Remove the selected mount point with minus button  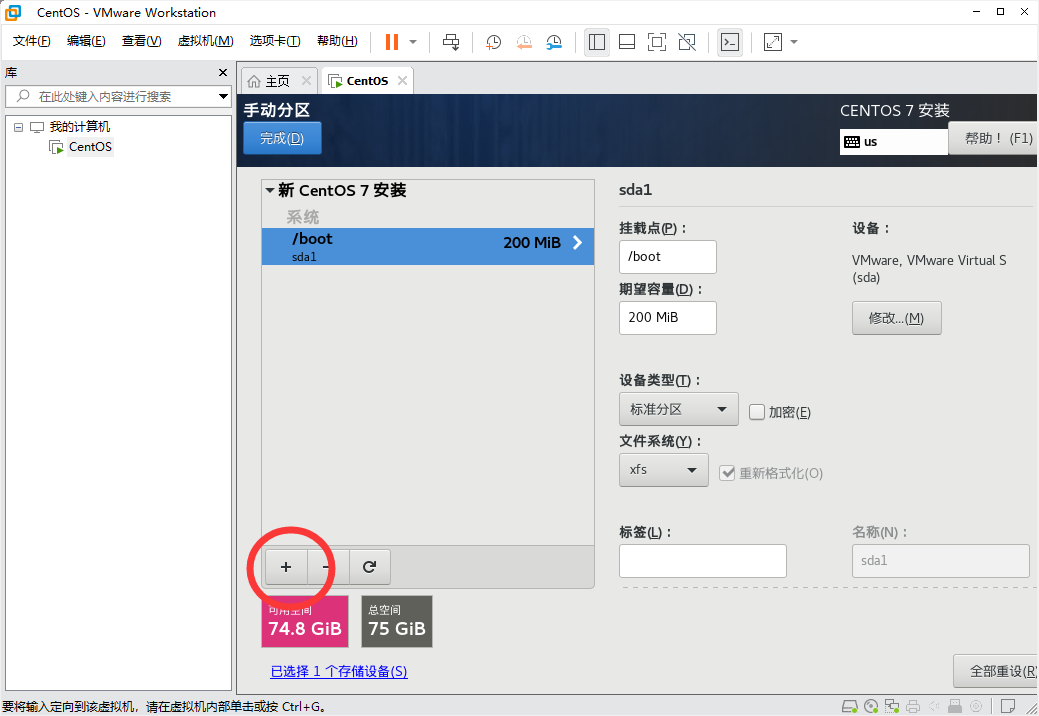(328, 567)
